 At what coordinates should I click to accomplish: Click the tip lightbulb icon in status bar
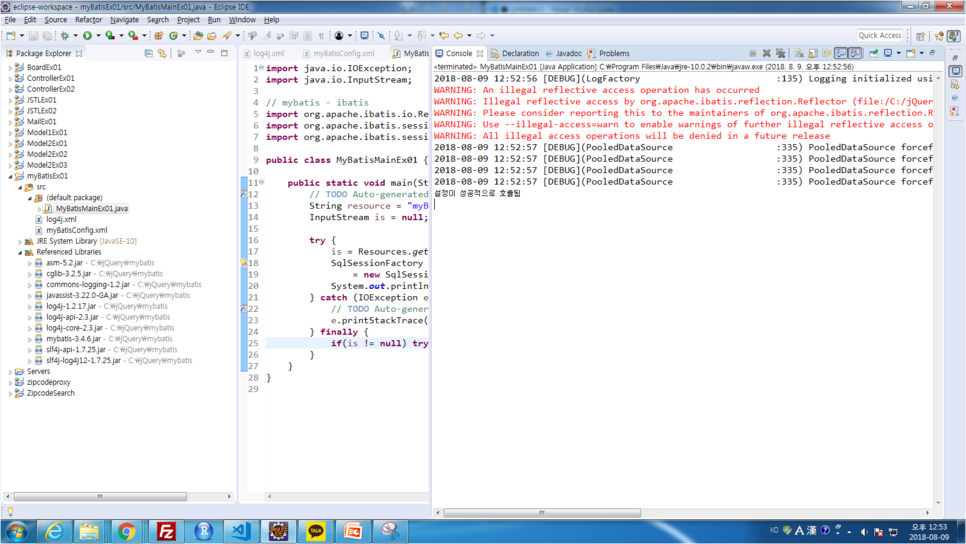tap(10, 511)
